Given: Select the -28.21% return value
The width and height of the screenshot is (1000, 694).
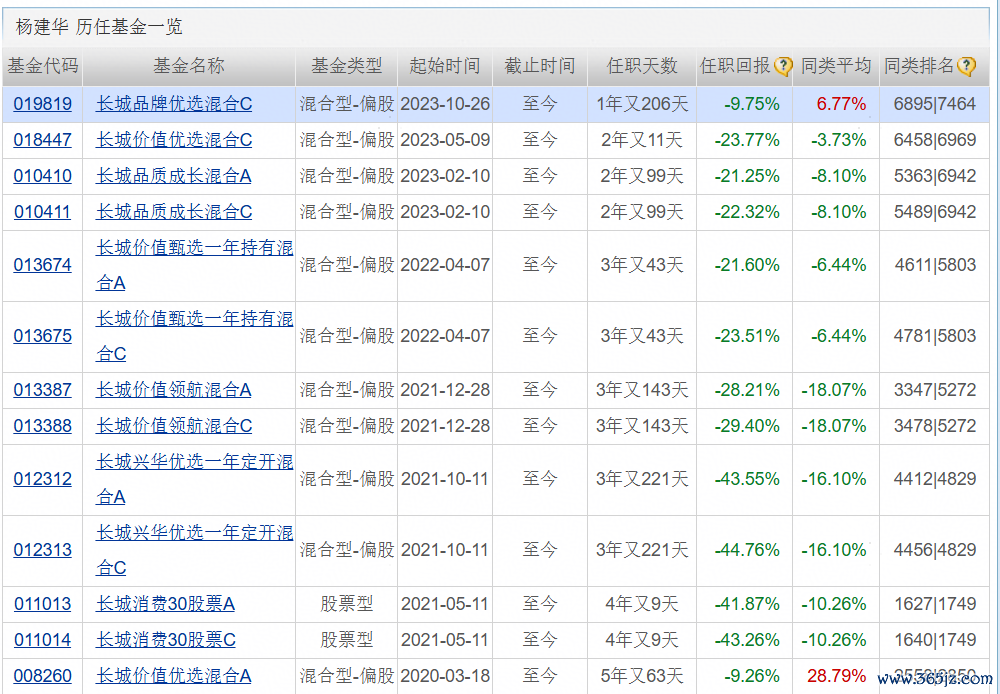Looking at the screenshot, I should click(747, 390).
